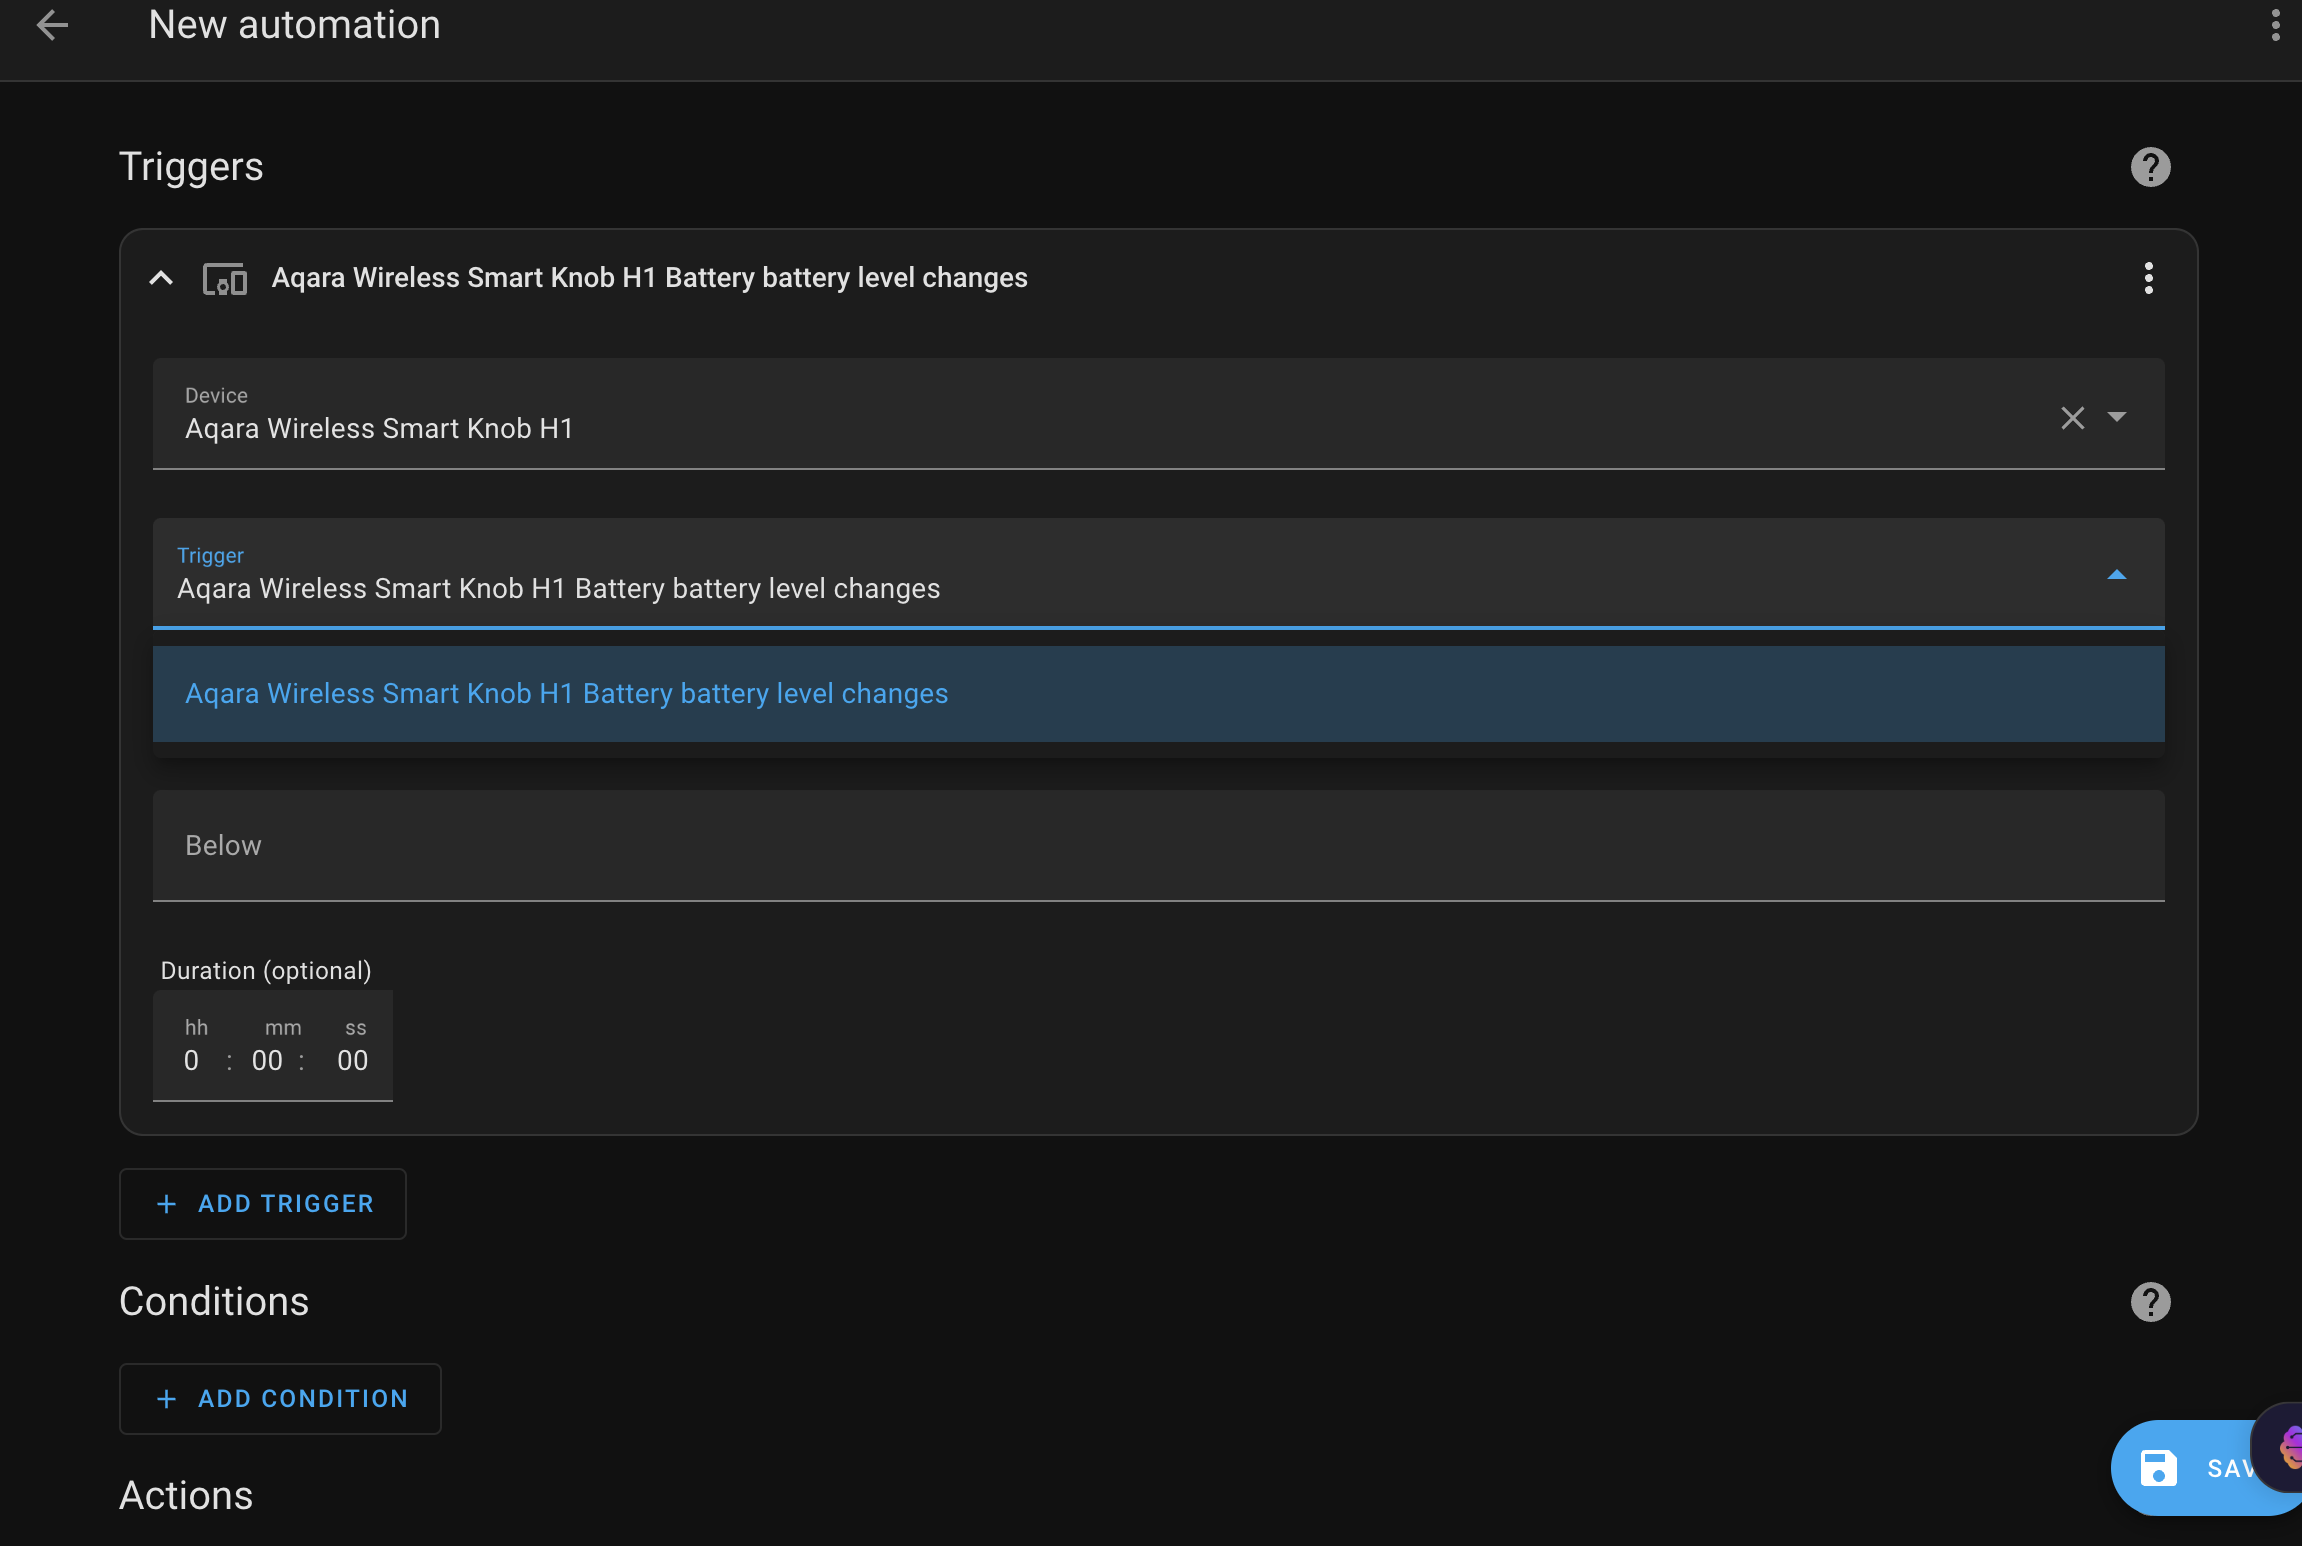This screenshot has width=2302, height=1546.
Task: Click the duration hours field
Action: click(192, 1060)
